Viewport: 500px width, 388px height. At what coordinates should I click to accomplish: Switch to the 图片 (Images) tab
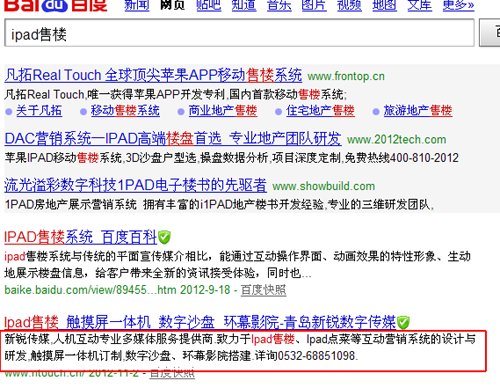314,5
